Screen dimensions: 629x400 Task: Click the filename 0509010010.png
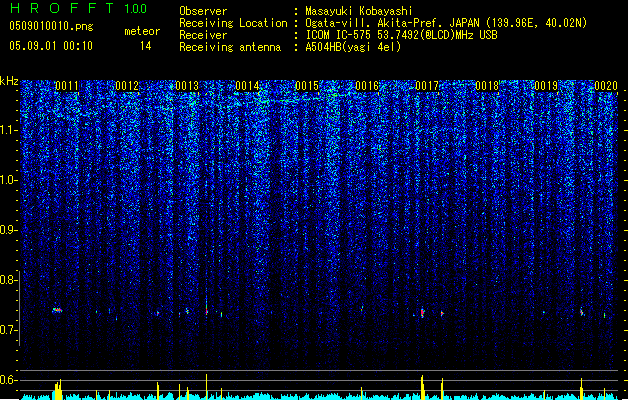(x=51, y=26)
